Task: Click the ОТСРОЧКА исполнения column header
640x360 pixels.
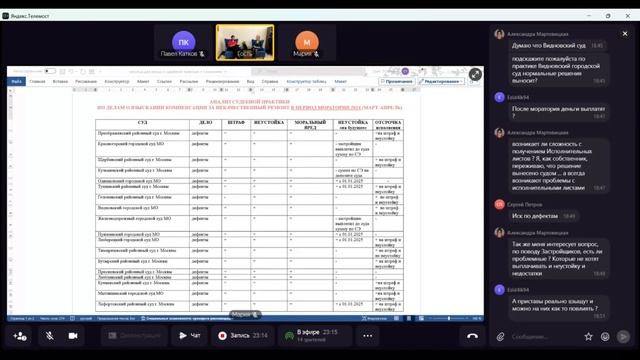Action: (388, 125)
